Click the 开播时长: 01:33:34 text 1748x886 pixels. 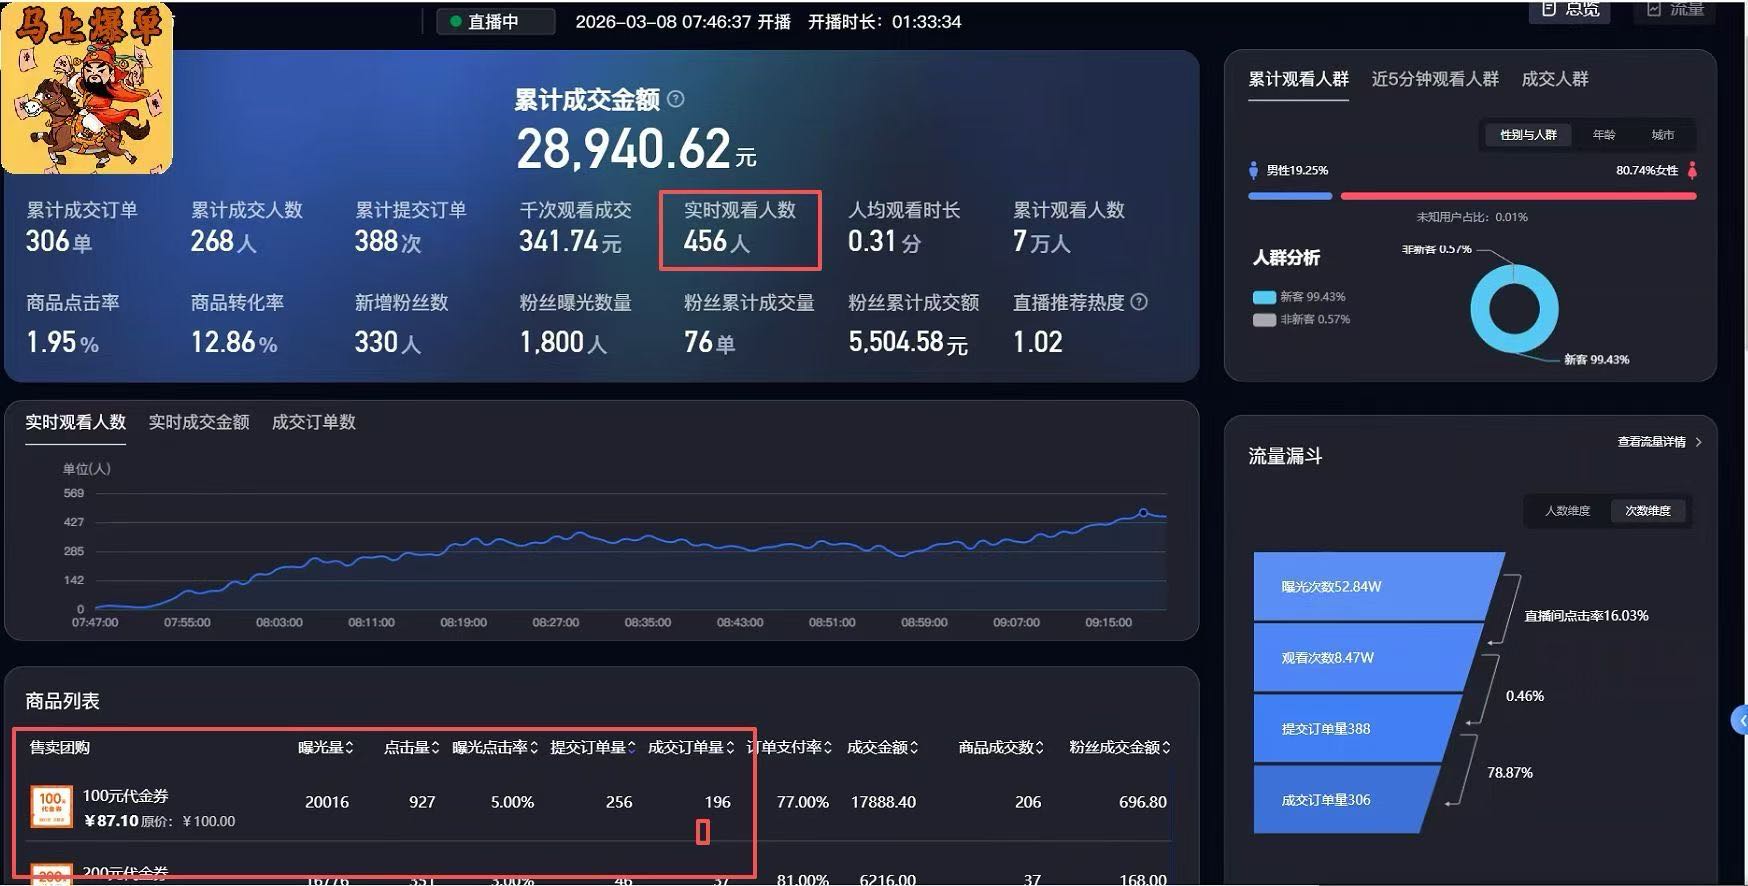(x=884, y=22)
